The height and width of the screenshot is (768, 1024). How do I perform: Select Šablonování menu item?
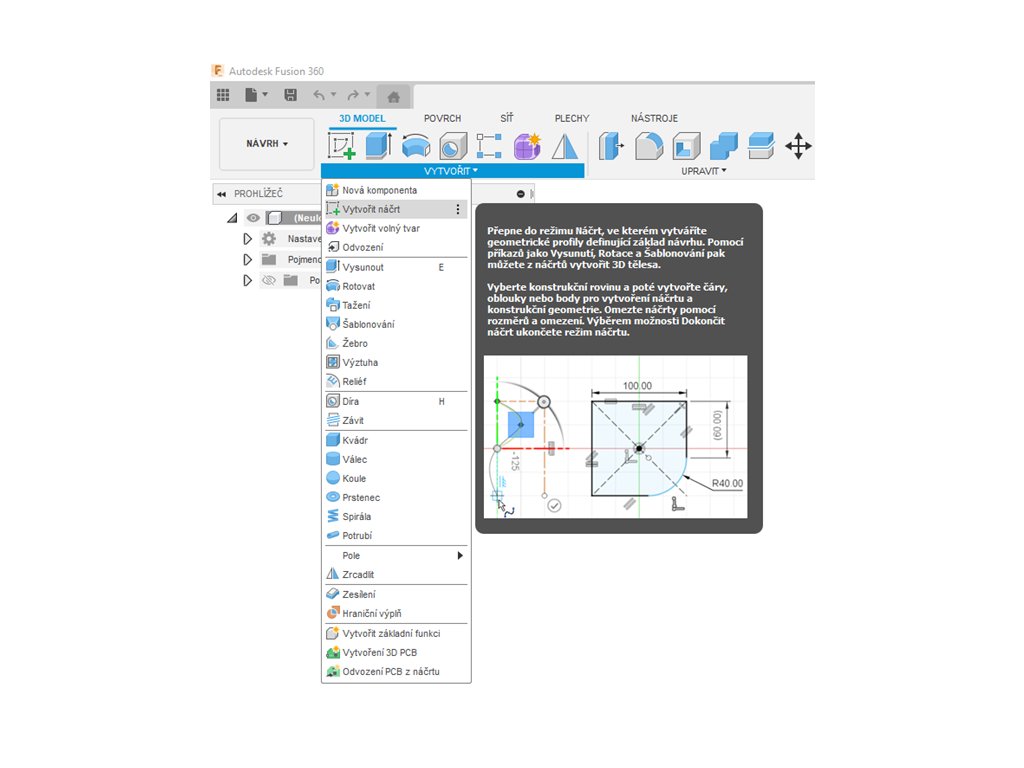point(396,324)
